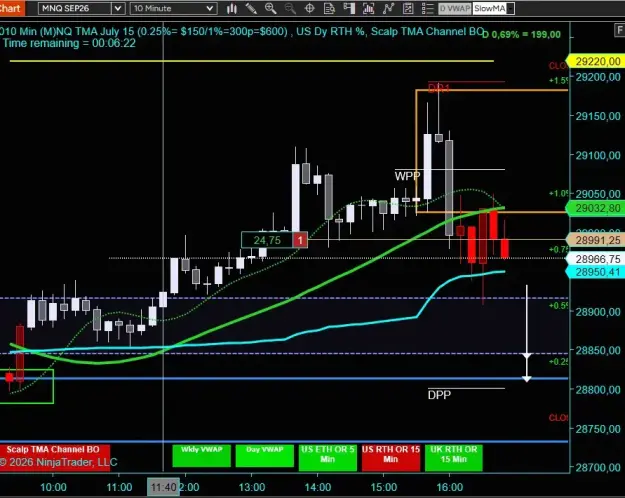The width and height of the screenshot is (625, 498).
Task: Select the drawing tools pencil icon
Action: coord(251,8)
